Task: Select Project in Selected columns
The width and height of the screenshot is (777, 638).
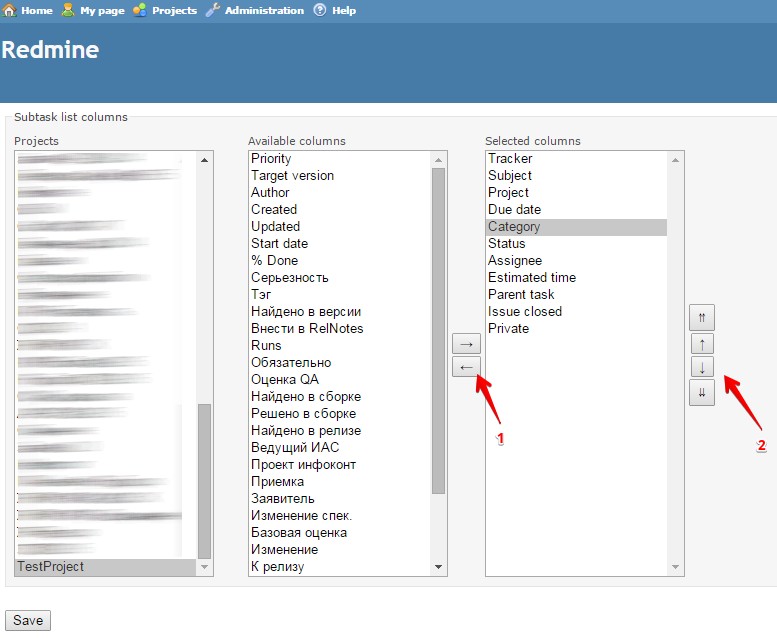Action: (576, 192)
